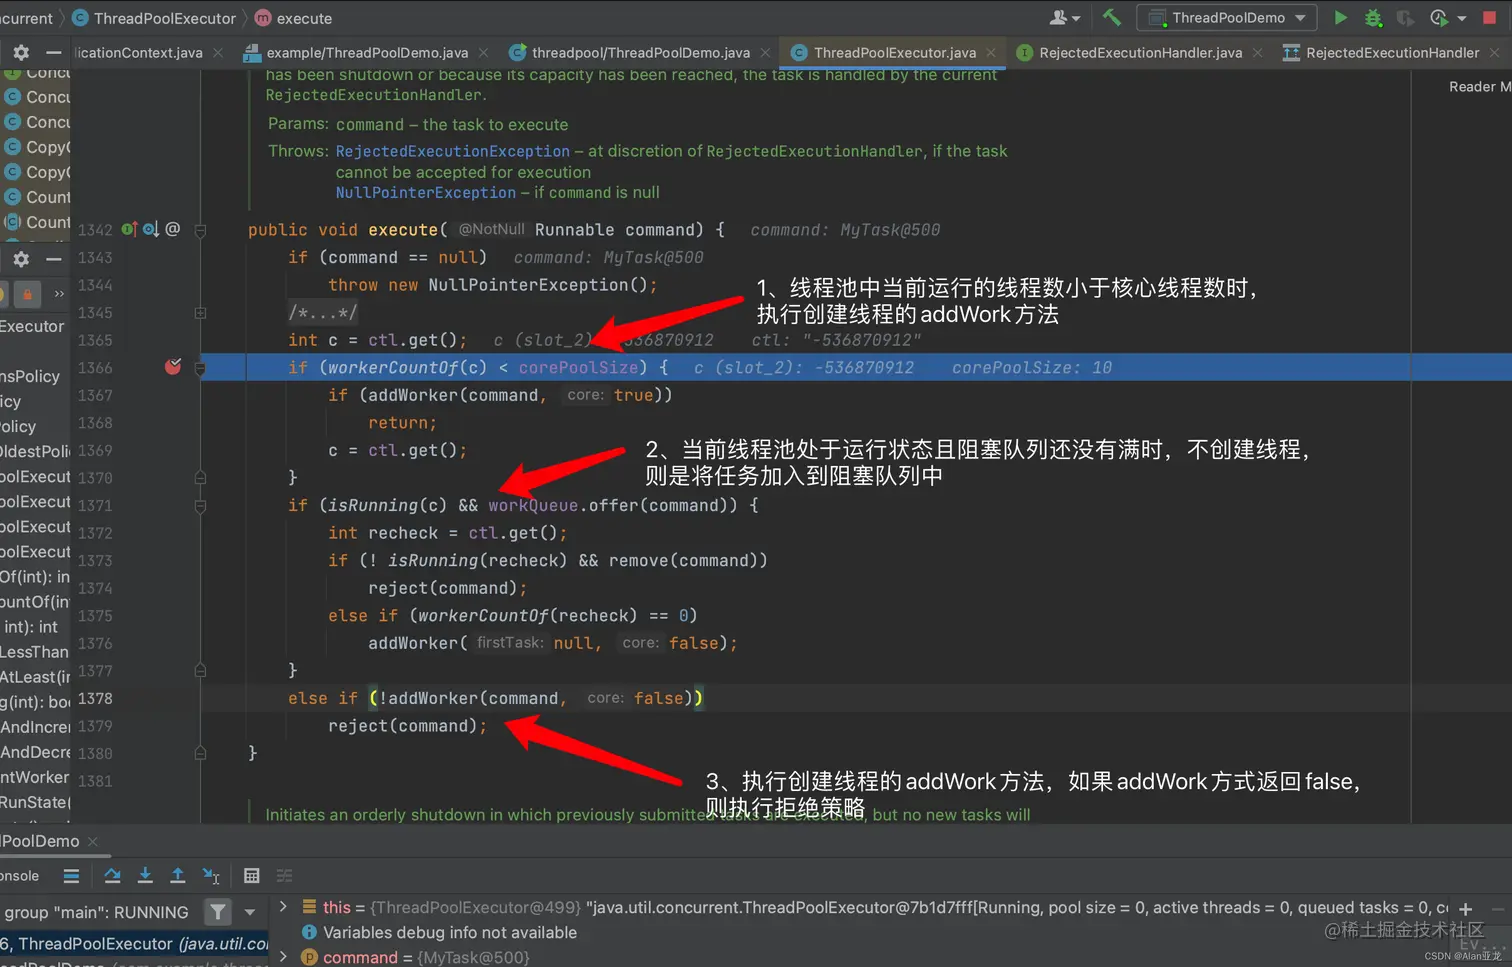Click the Build project hammer icon
This screenshot has width=1512, height=967.
pos(1111,17)
